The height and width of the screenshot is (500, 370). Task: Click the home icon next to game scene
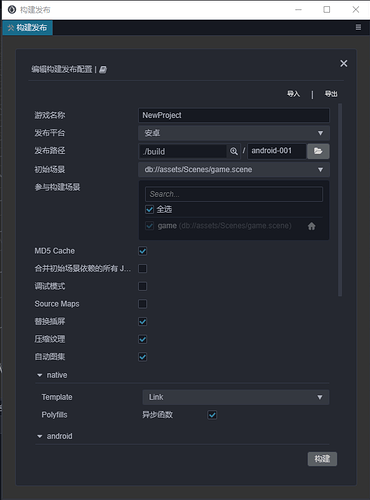(312, 226)
